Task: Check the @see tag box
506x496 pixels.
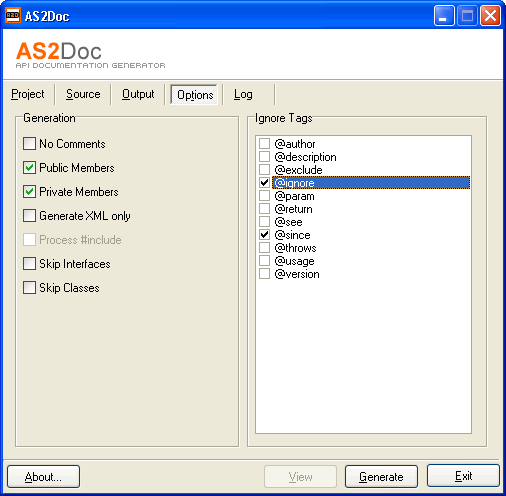Action: (264, 222)
